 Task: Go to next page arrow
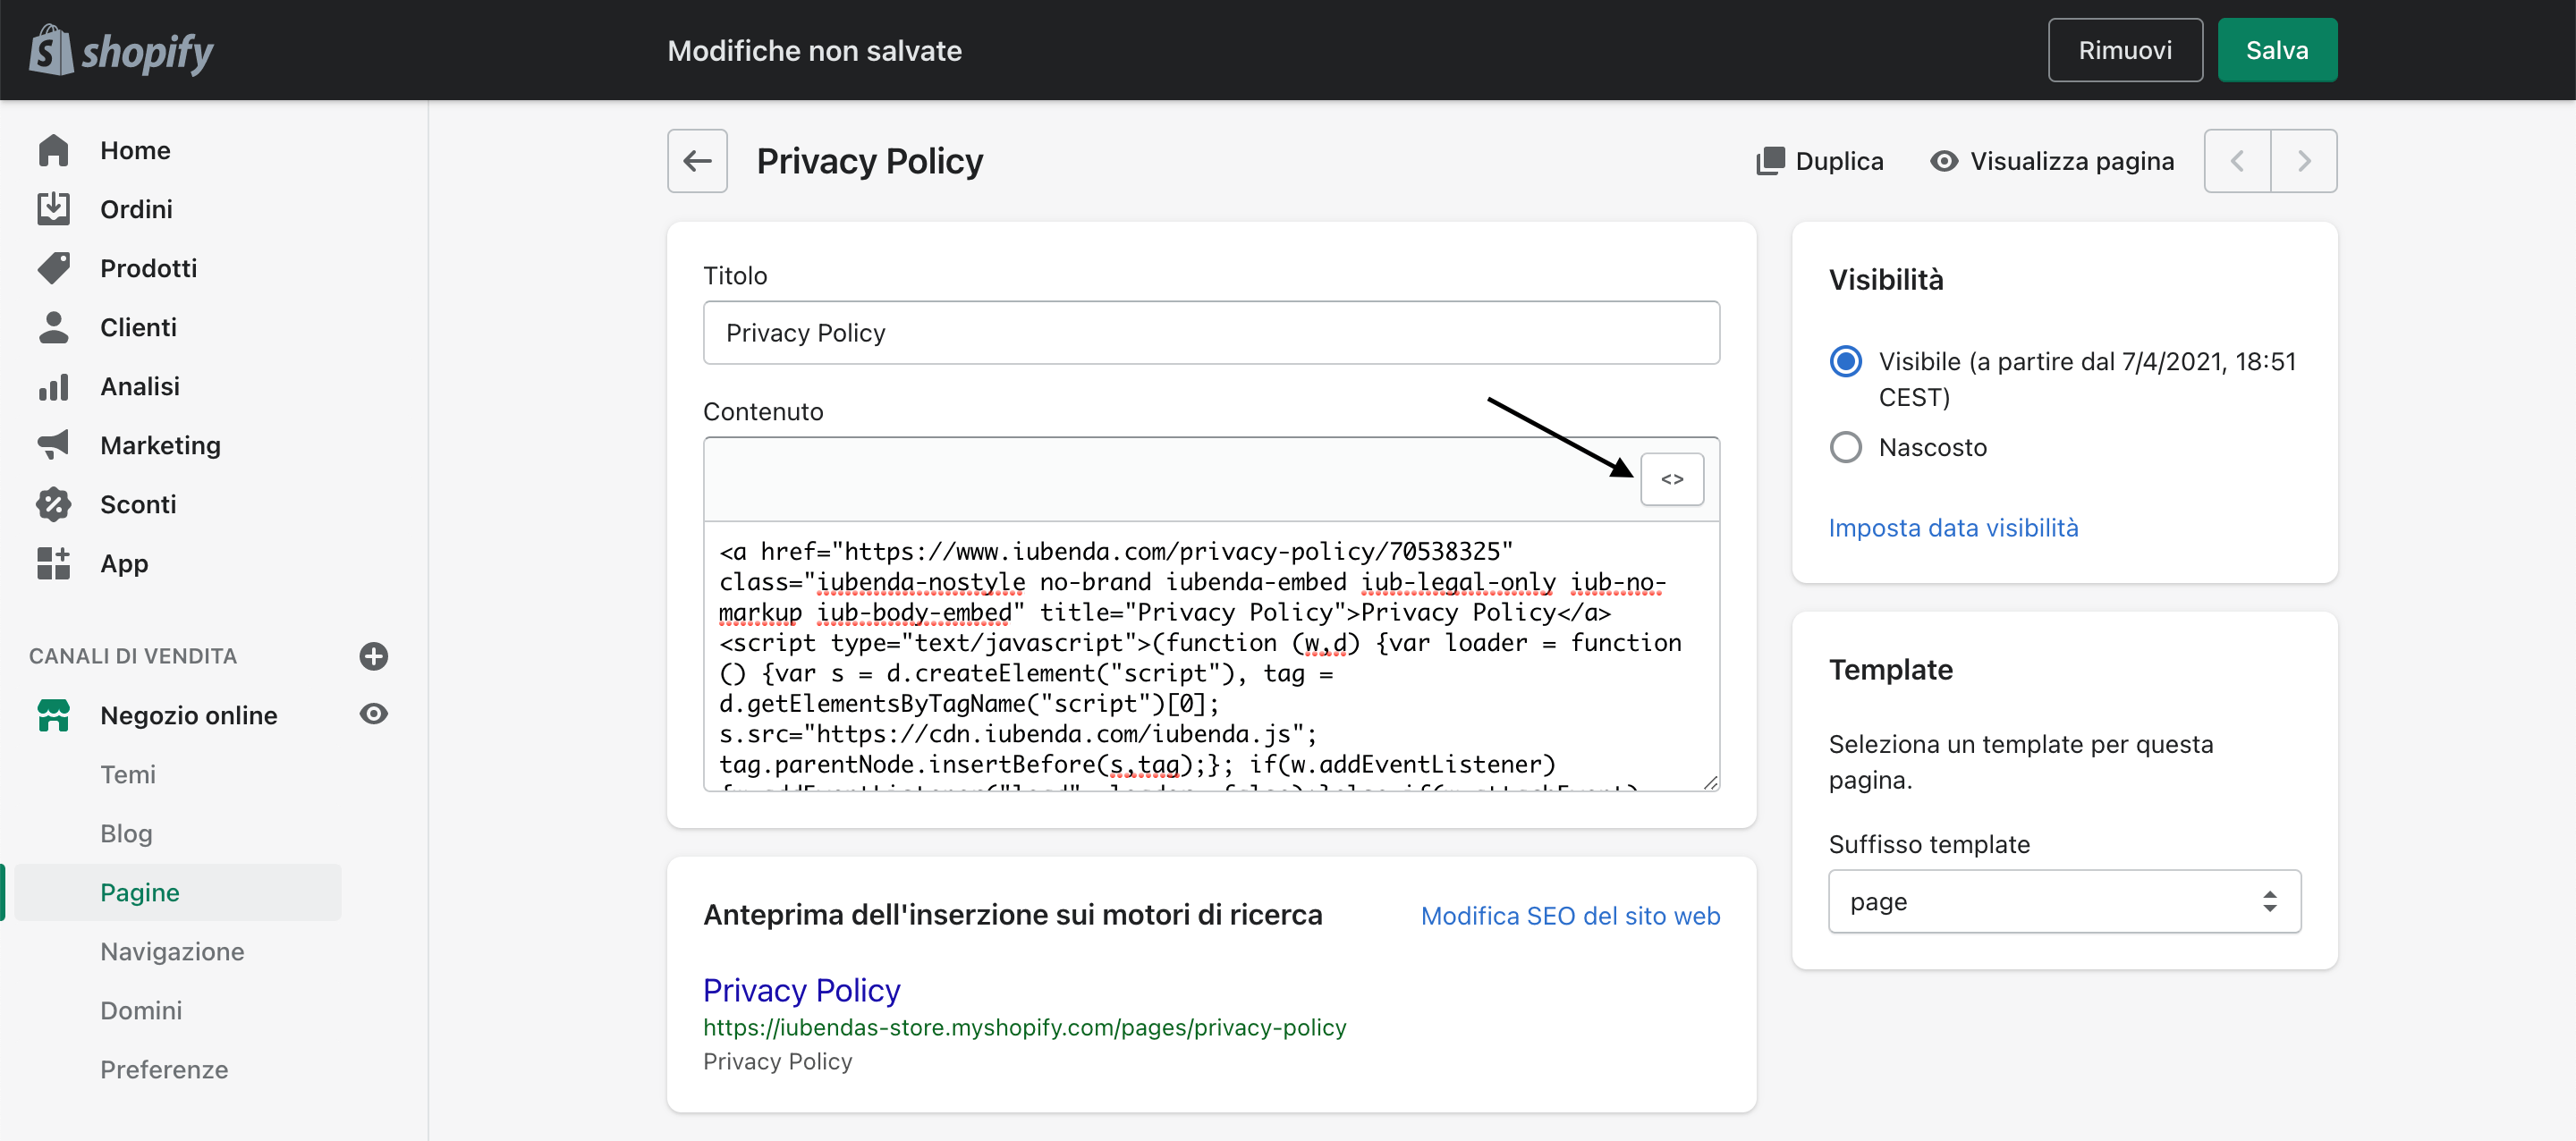pos(2303,161)
